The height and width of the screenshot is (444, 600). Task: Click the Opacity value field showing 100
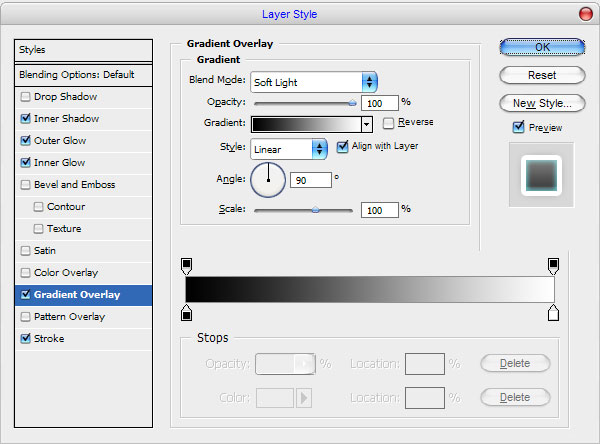[x=380, y=103]
